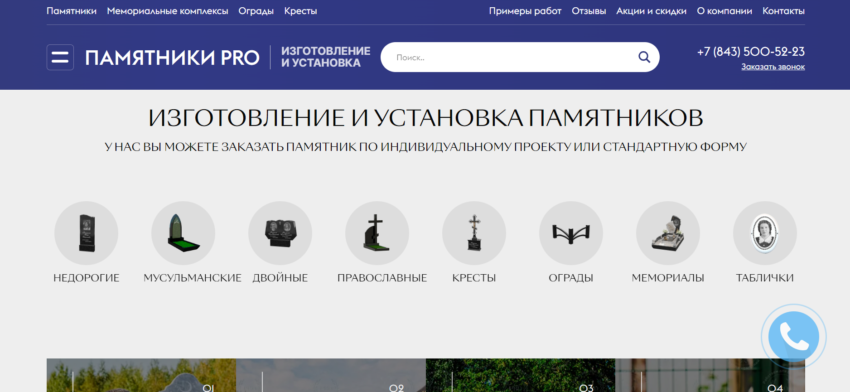Open the Недорогие monument category icon
Image resolution: width=850 pixels, height=392 pixels.
(x=86, y=233)
